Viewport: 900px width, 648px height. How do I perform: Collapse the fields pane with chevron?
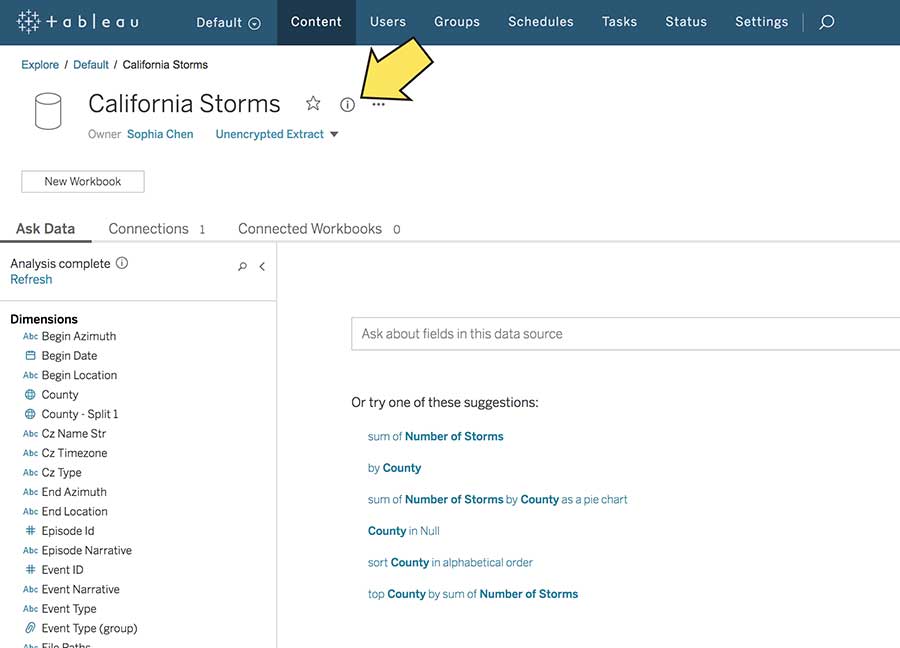click(x=262, y=266)
